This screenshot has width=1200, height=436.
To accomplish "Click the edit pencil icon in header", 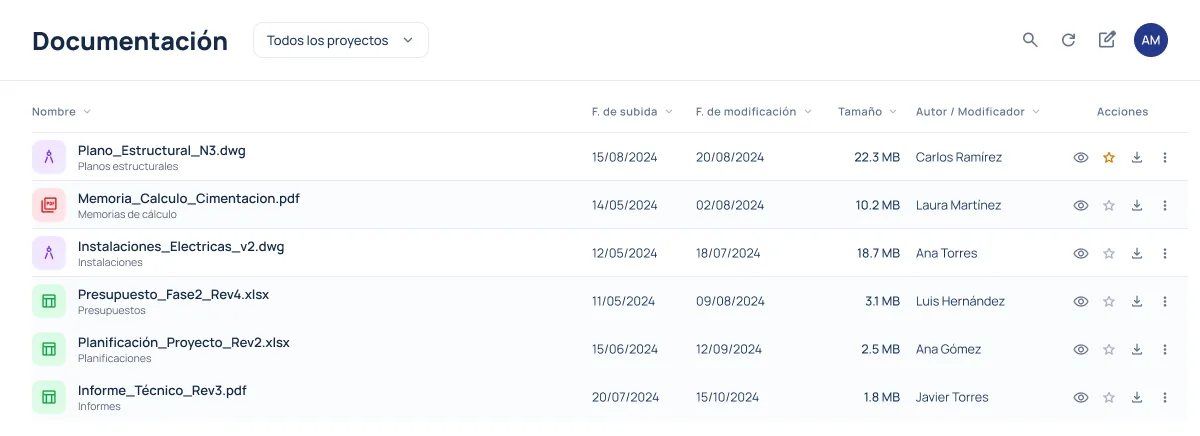I will [x=1107, y=40].
